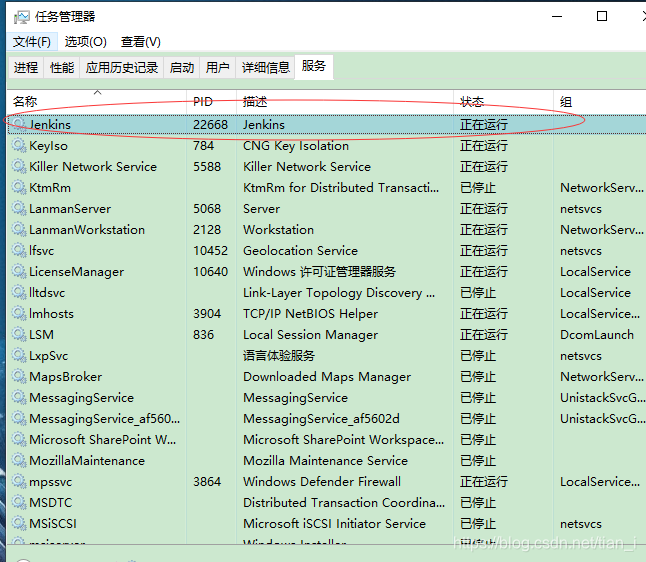Click the gear icon beside MSDTC
The image size is (646, 562).
19,502
